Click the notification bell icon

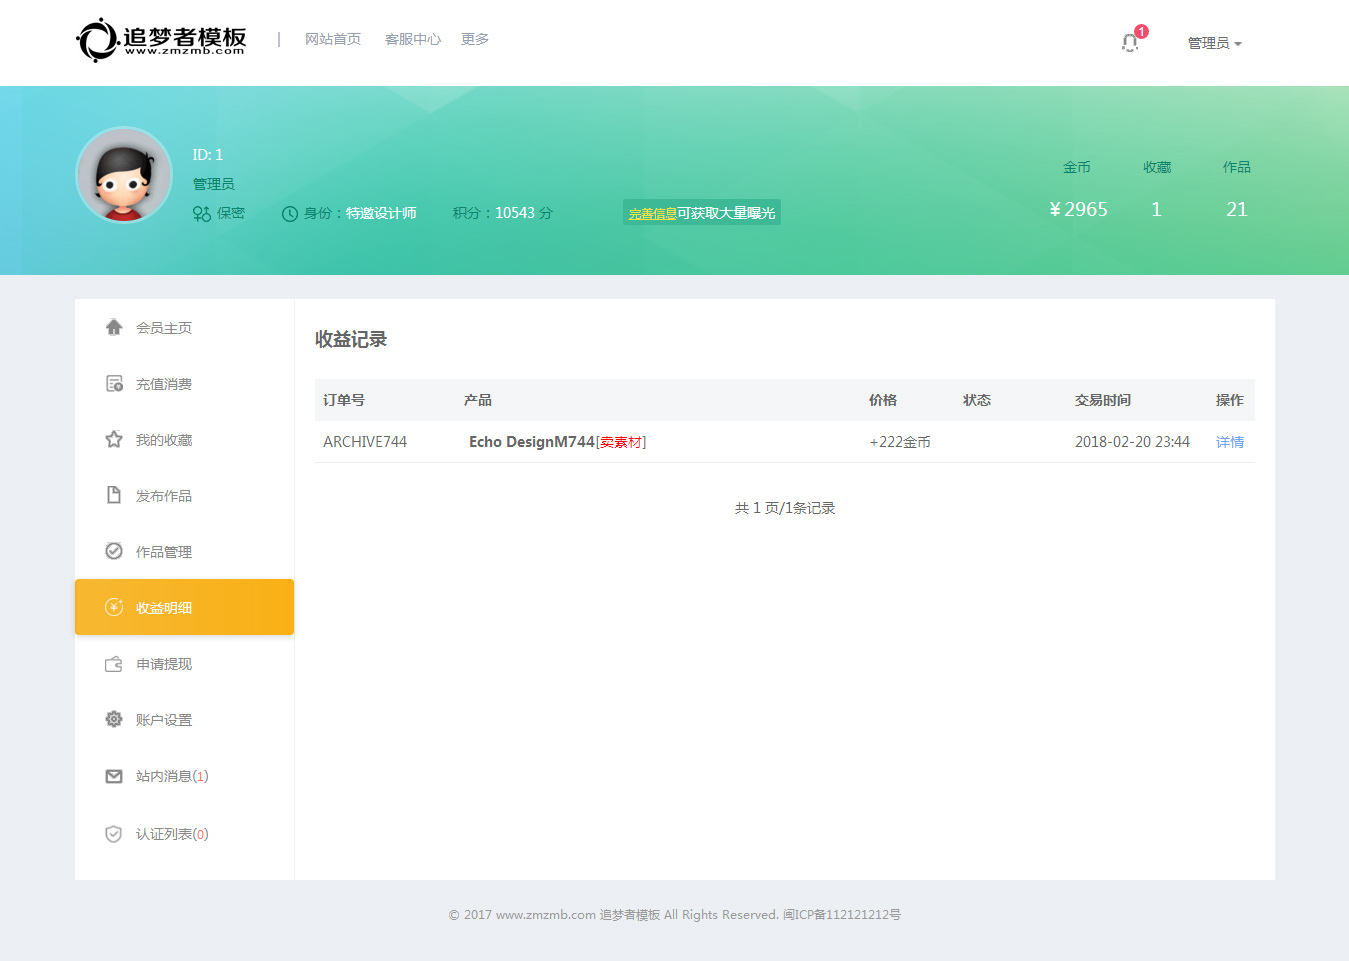coord(1130,43)
